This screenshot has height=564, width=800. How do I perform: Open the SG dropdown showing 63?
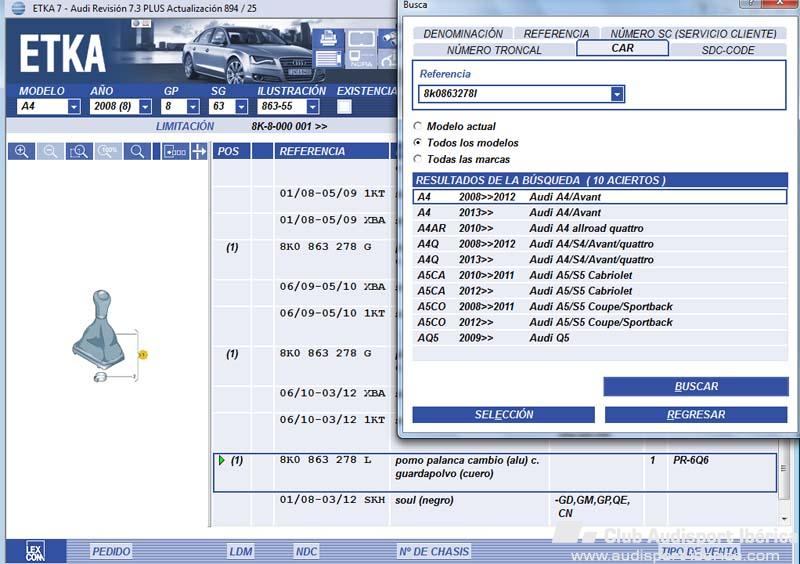point(241,107)
